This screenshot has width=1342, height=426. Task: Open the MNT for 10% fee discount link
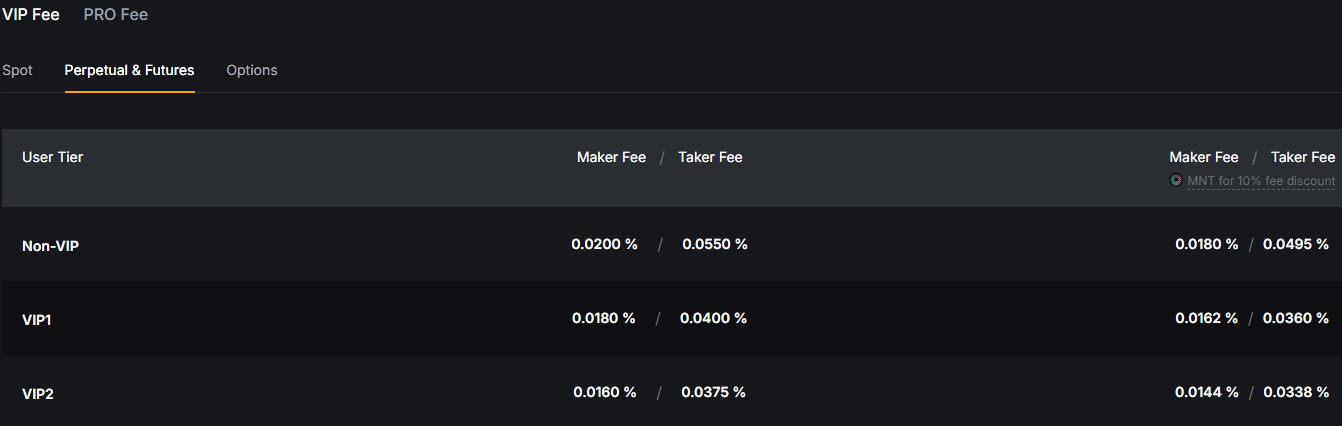point(1260,181)
